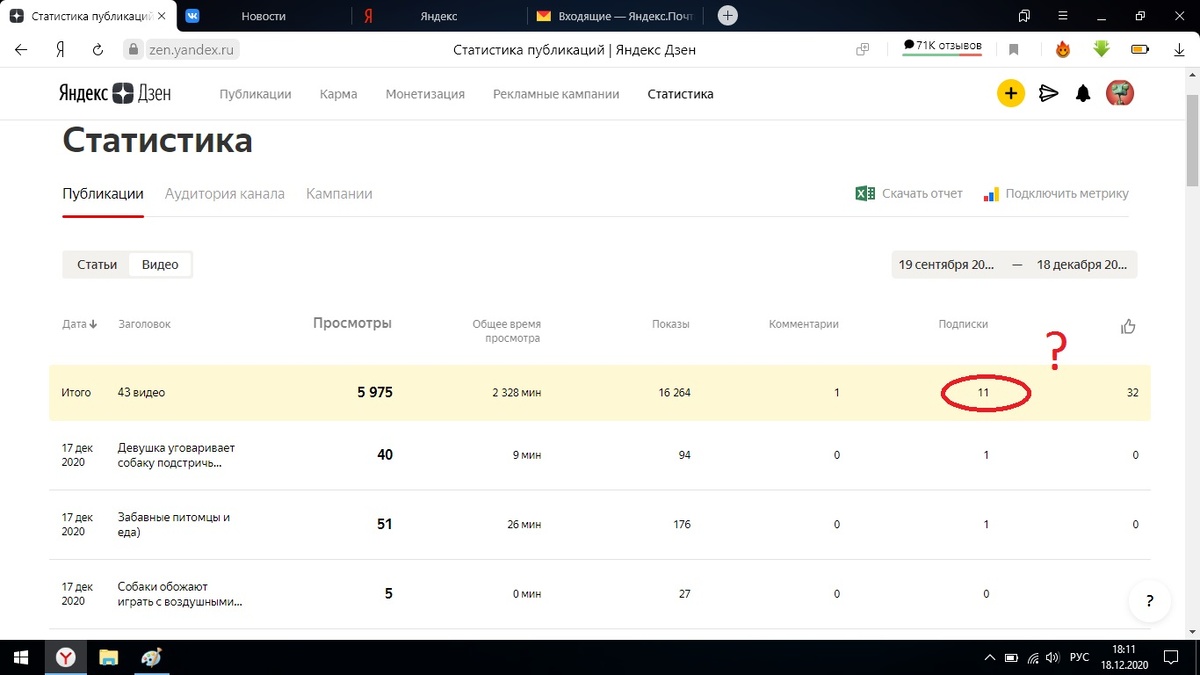Open the Монетизация menu item
1200x675 pixels.
(424, 93)
